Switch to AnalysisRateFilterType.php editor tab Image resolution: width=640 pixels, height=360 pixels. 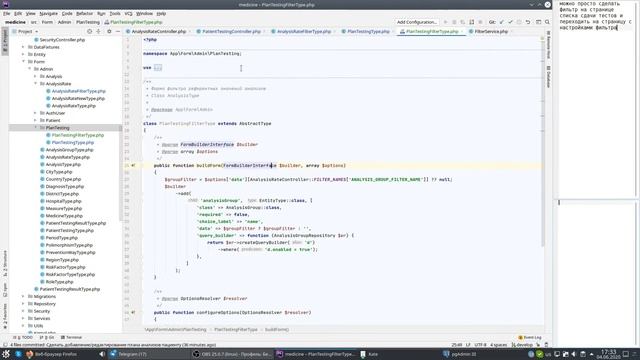pyautogui.click(x=304, y=31)
